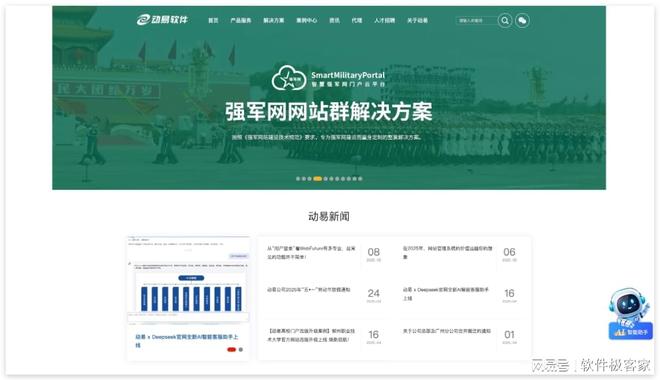The image size is (660, 380).
Task: Open the 关于动易 menu item
Action: [417, 20]
